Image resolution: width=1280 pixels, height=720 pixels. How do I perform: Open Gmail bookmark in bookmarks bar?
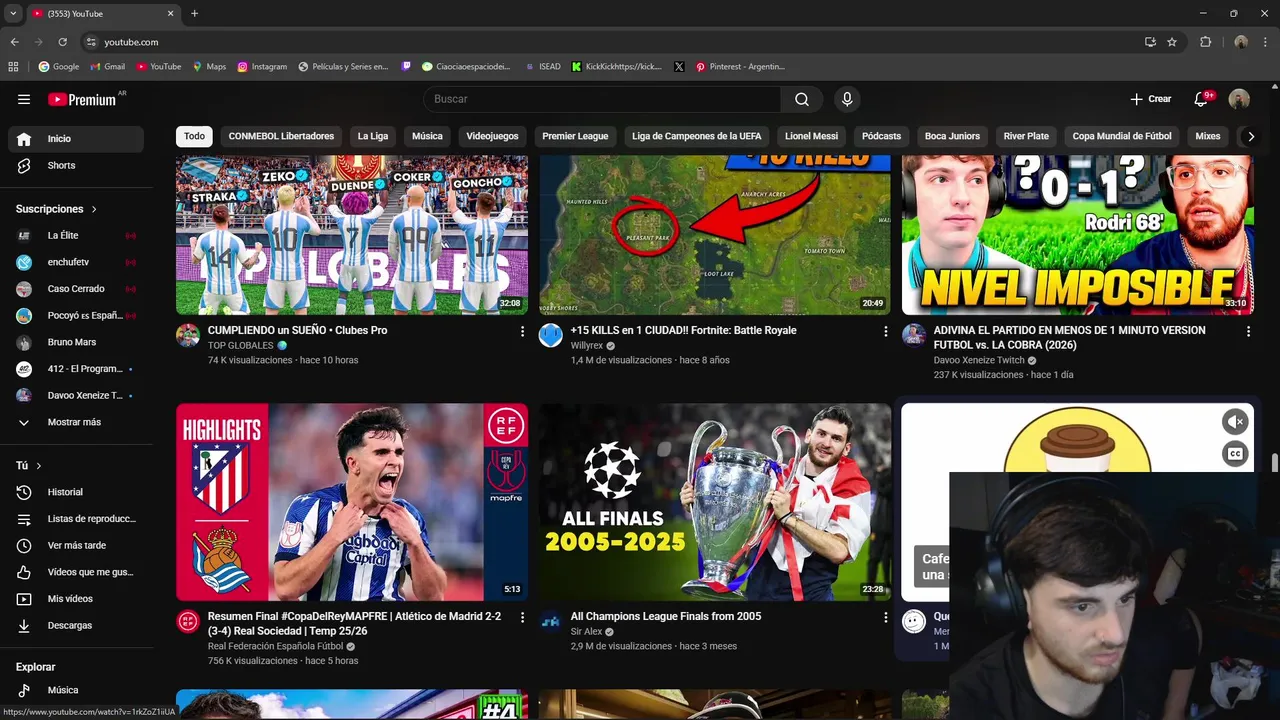[107, 67]
